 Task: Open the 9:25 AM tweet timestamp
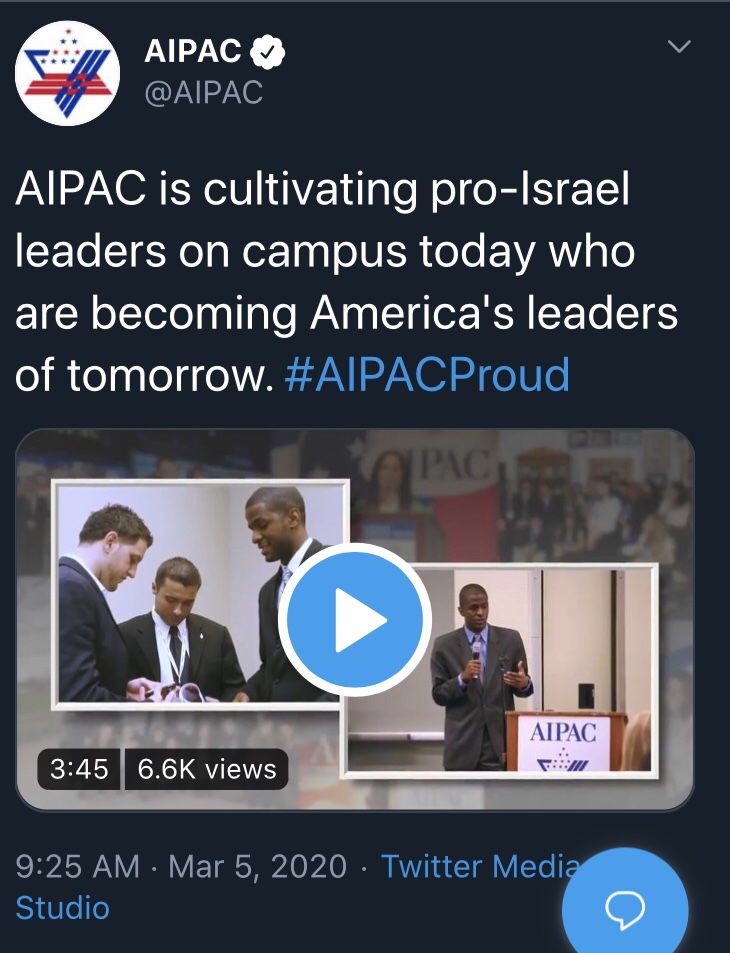pyautogui.click(x=78, y=866)
